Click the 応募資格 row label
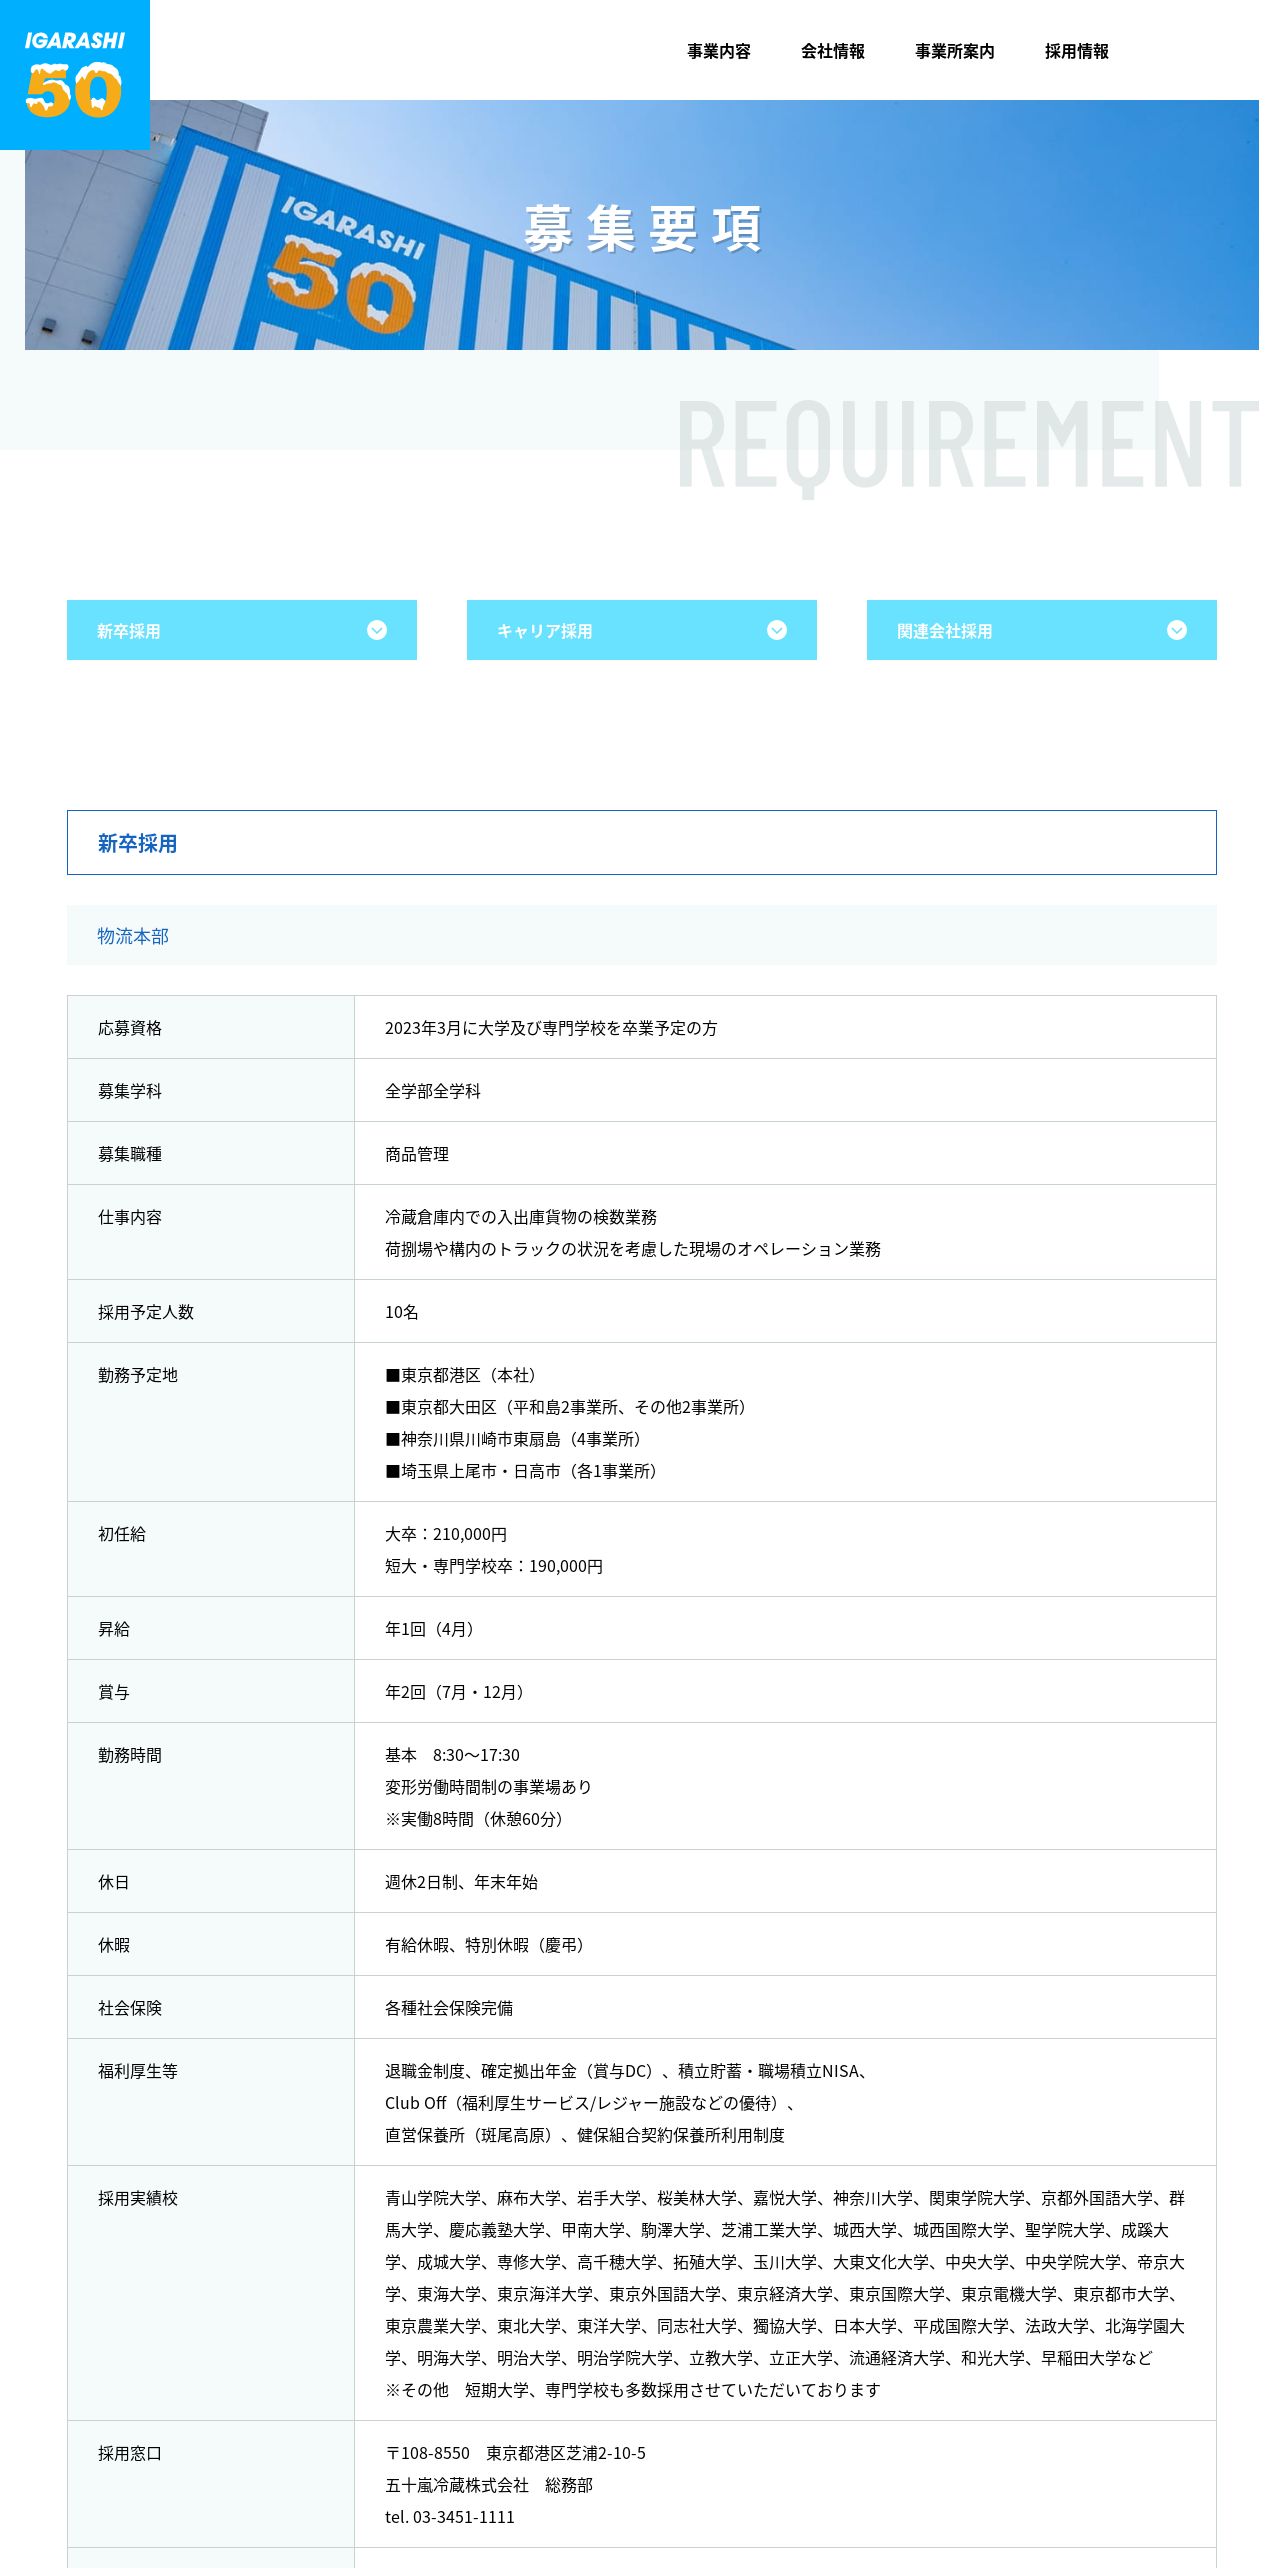The height and width of the screenshot is (2568, 1284). click(x=130, y=1028)
